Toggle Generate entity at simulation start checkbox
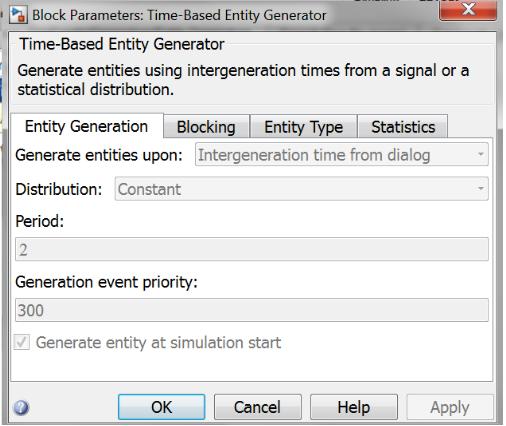This screenshot has width=506, height=426. [22, 342]
